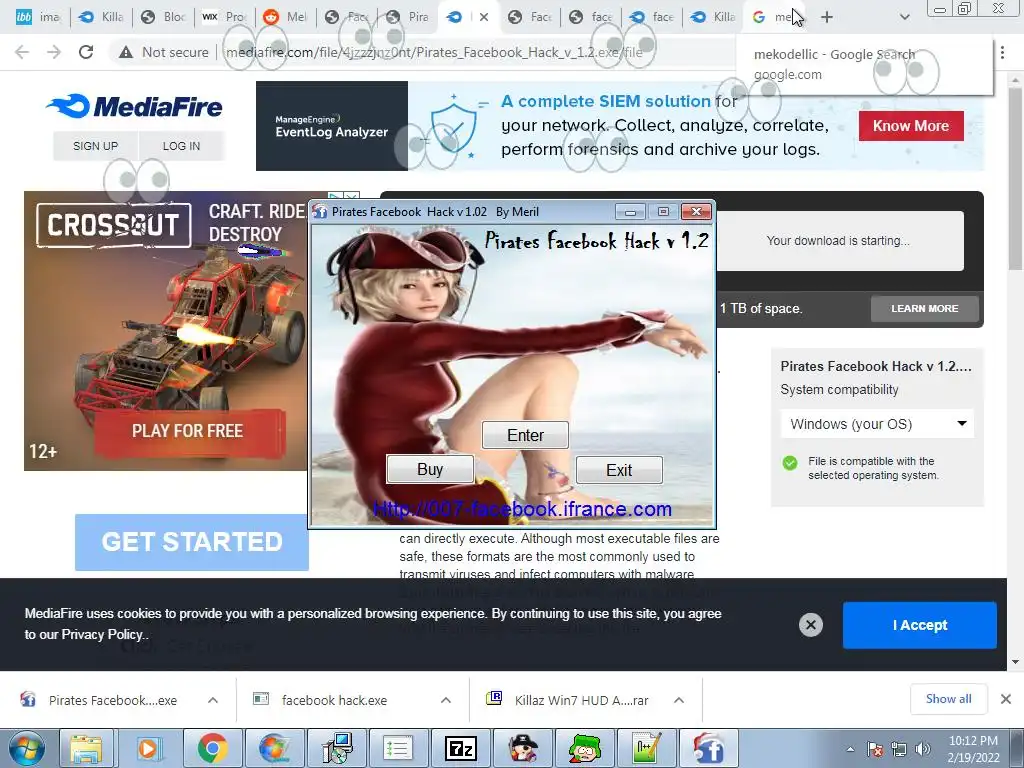Screen dimensions: 1024x768
Task: Expand options for Killaz Win7 HUD rar
Action: pos(679,700)
